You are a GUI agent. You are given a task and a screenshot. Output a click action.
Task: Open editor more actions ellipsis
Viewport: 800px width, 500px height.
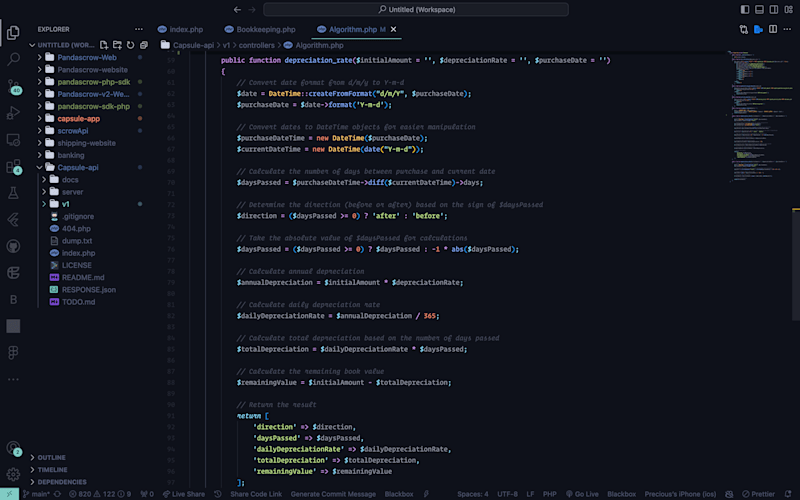(x=787, y=29)
